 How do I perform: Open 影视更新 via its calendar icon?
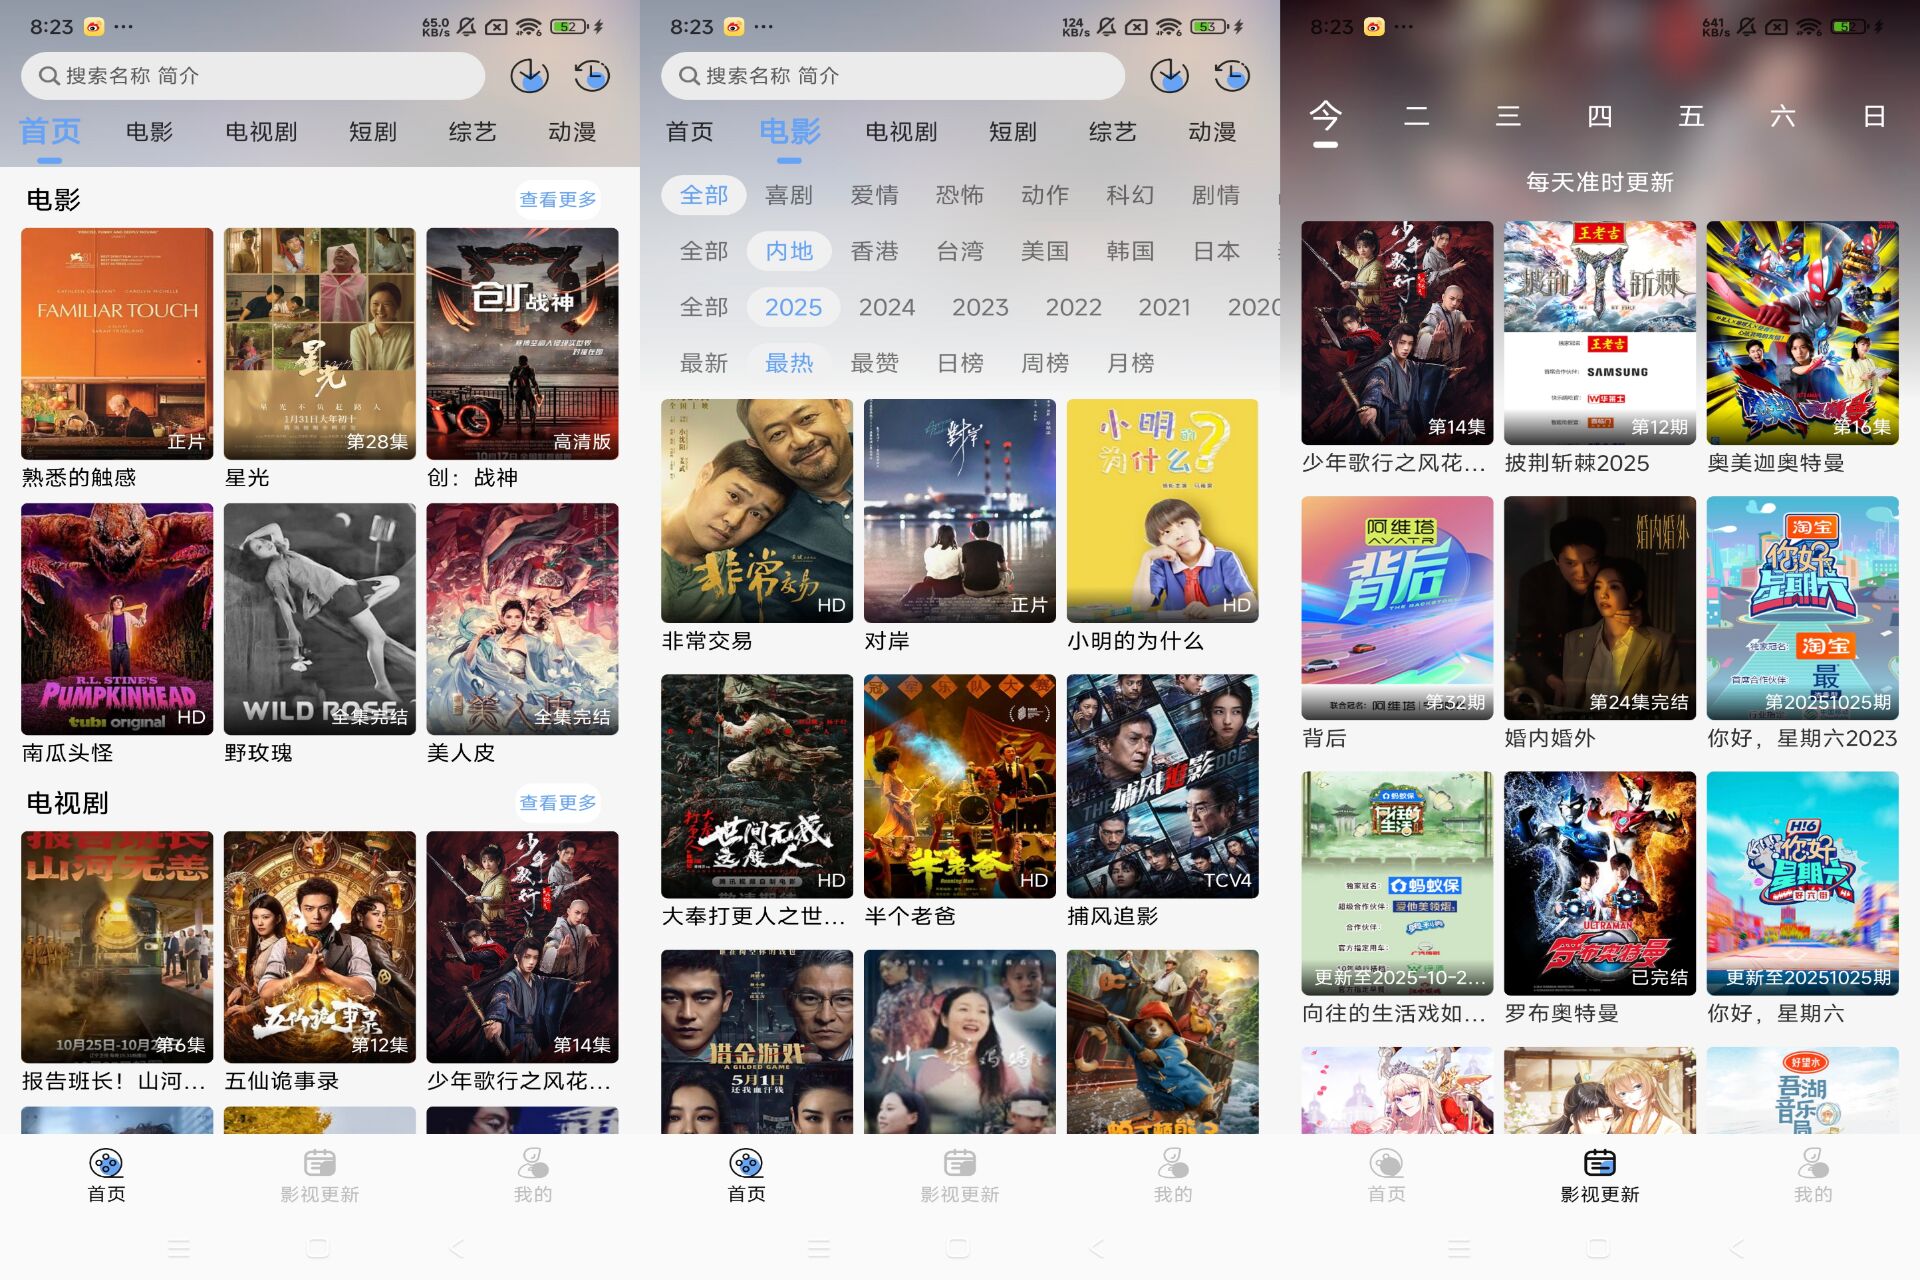(319, 1163)
